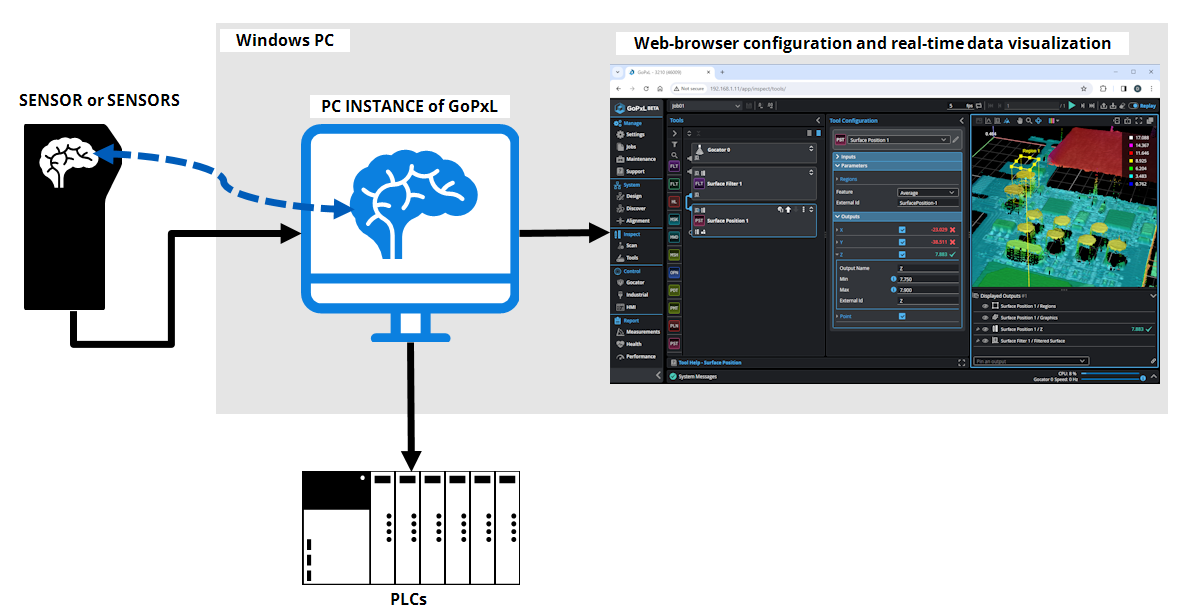Uncheck the X output checkbox

pos(902,230)
